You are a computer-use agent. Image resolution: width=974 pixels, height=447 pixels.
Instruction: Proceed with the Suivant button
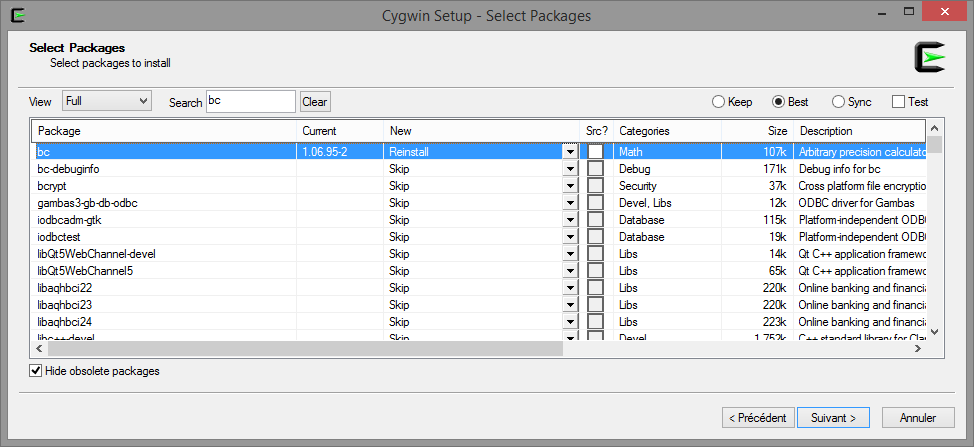click(834, 418)
